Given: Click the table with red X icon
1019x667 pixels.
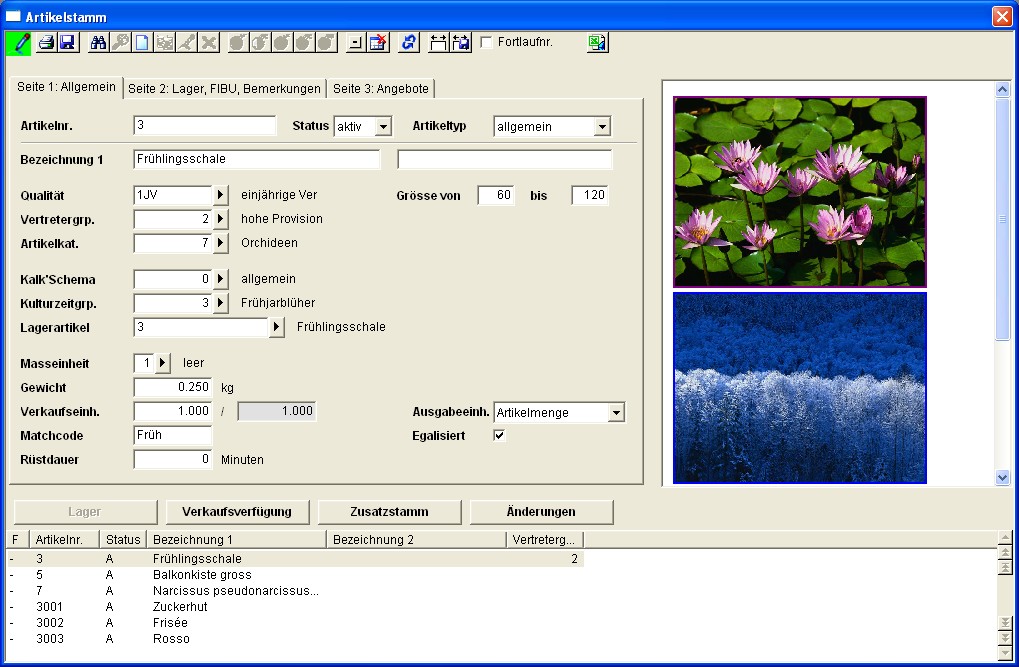Looking at the screenshot, I should pos(378,43).
